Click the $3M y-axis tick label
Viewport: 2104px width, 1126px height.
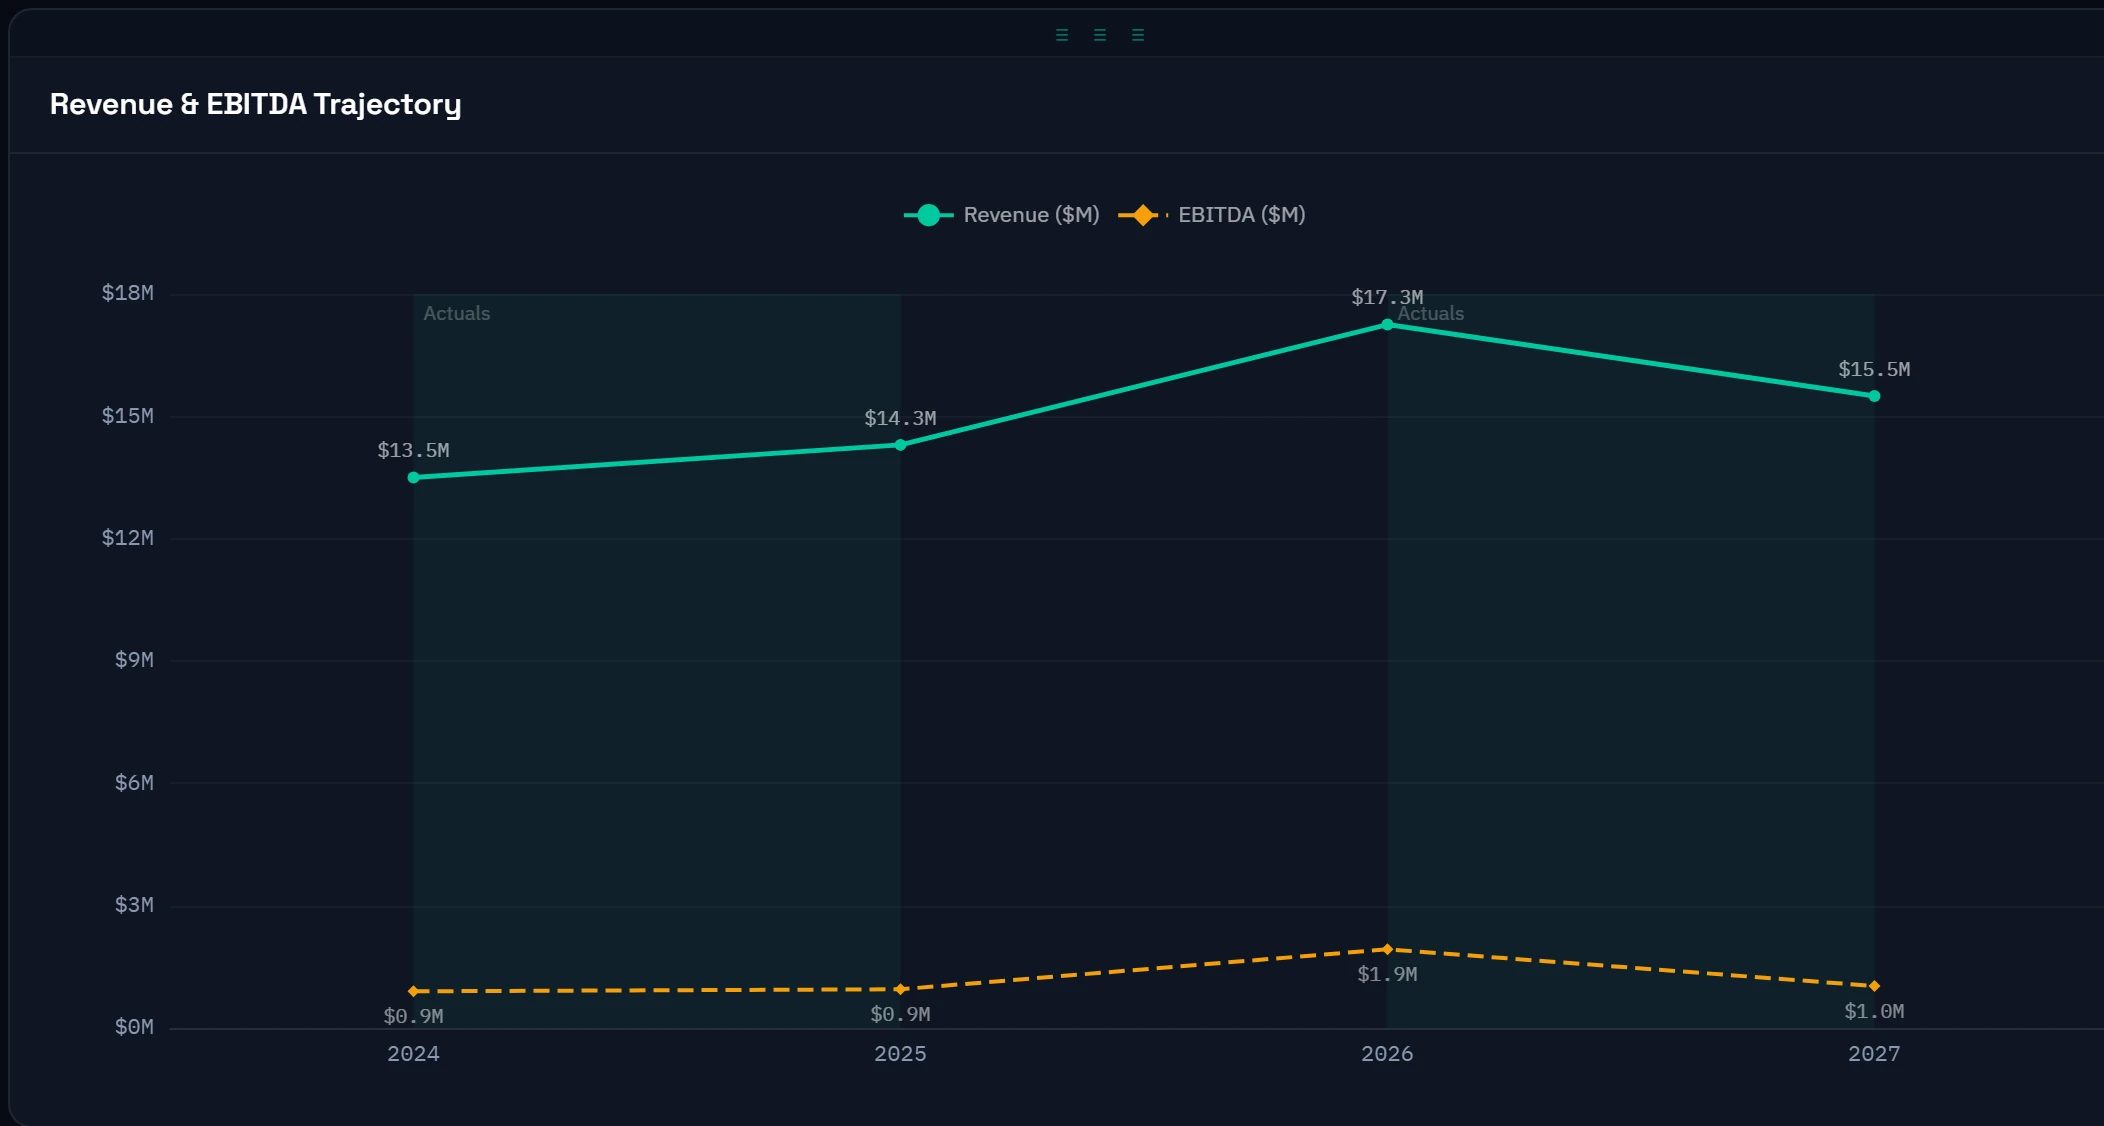tap(134, 905)
